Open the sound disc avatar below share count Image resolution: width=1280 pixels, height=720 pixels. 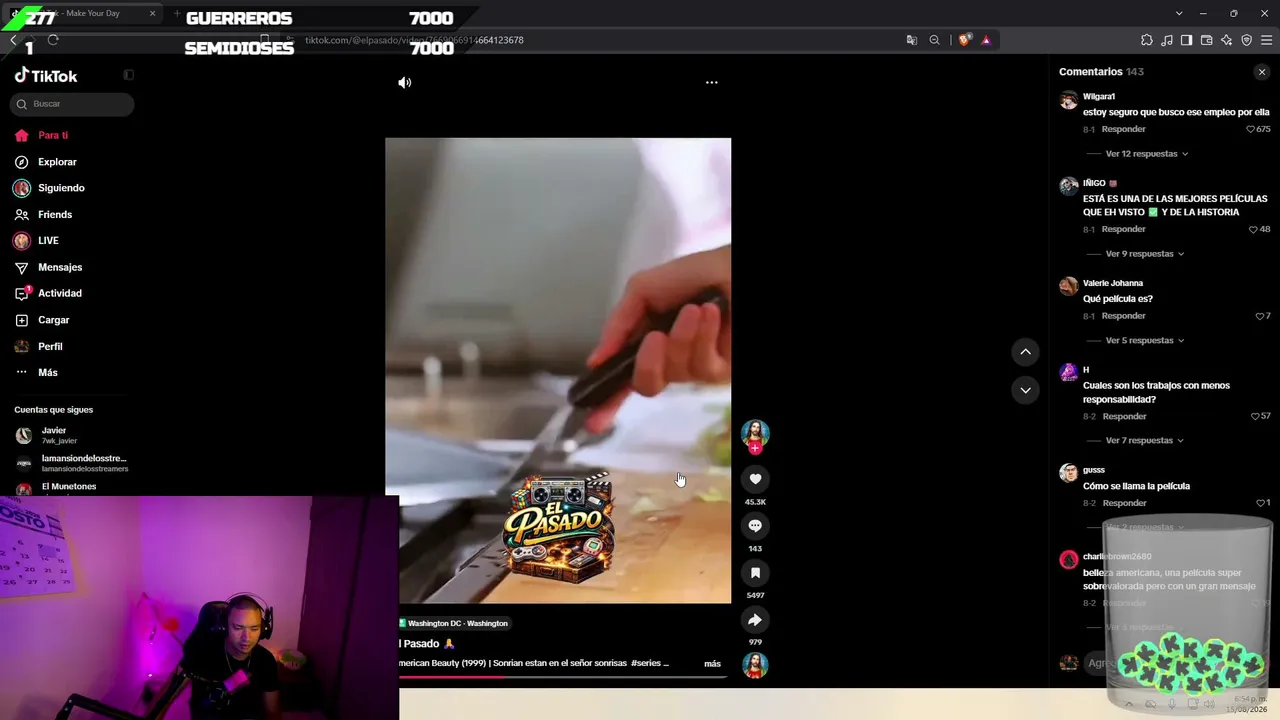click(x=755, y=665)
